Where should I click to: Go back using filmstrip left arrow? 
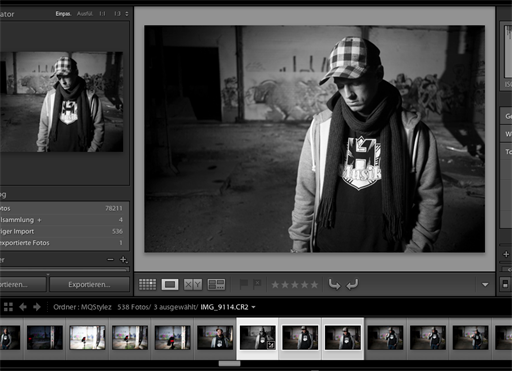click(x=23, y=307)
